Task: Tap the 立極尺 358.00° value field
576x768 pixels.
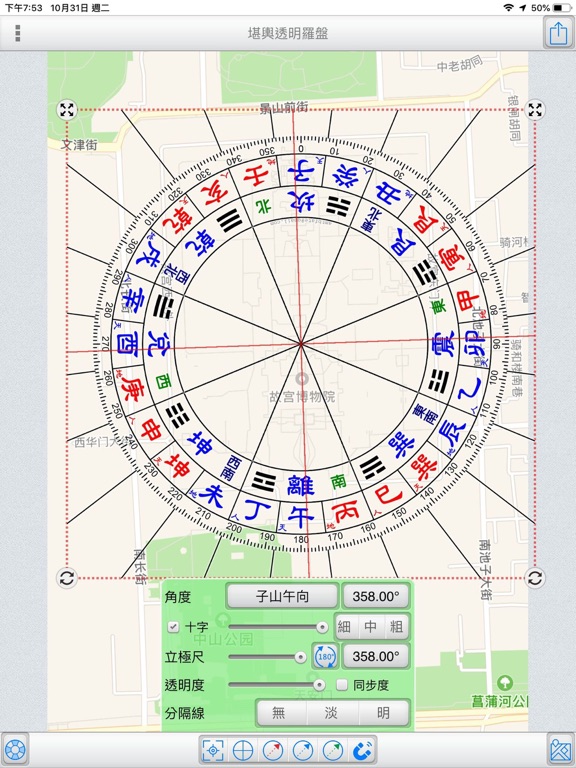Action: pyautogui.click(x=376, y=656)
